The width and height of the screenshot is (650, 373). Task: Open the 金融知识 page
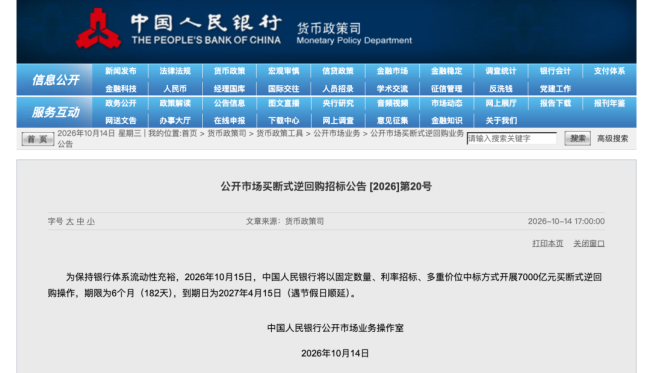[446, 121]
